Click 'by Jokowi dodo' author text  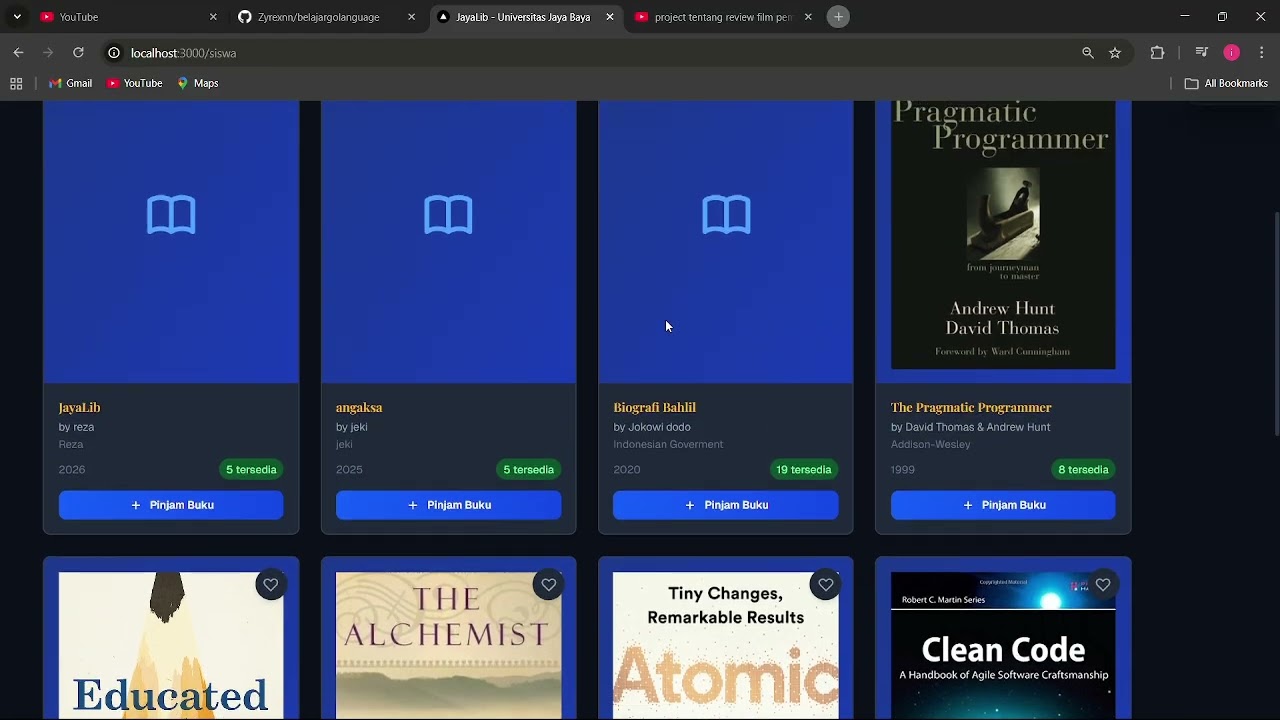[x=652, y=427]
